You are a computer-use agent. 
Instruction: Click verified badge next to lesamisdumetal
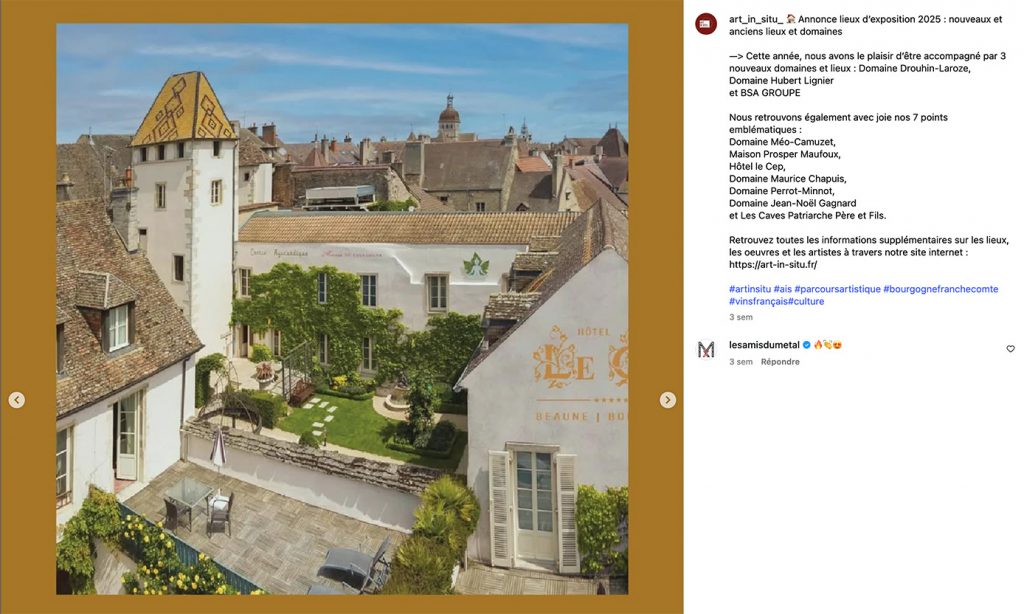pos(807,345)
